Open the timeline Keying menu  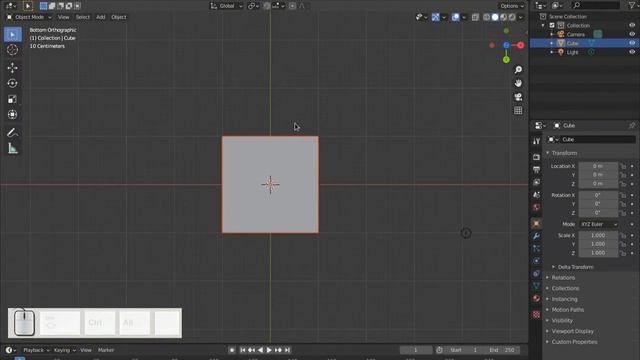coord(64,350)
